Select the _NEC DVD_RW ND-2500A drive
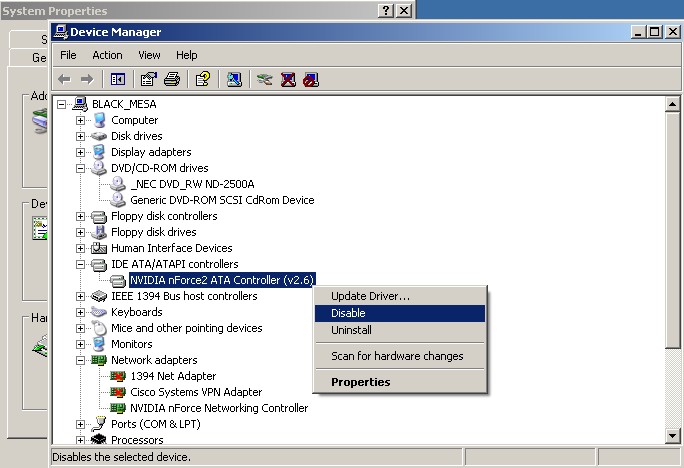684x468 pixels. click(x=192, y=184)
